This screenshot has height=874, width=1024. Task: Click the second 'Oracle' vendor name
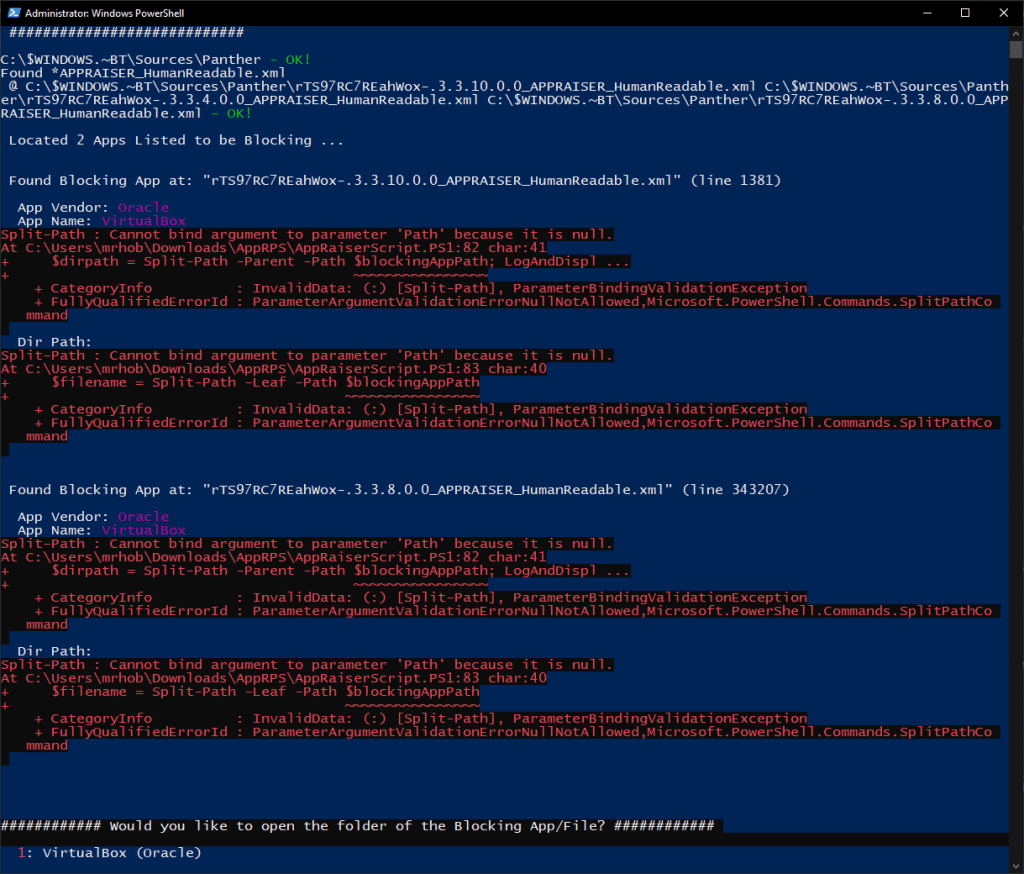pos(143,517)
